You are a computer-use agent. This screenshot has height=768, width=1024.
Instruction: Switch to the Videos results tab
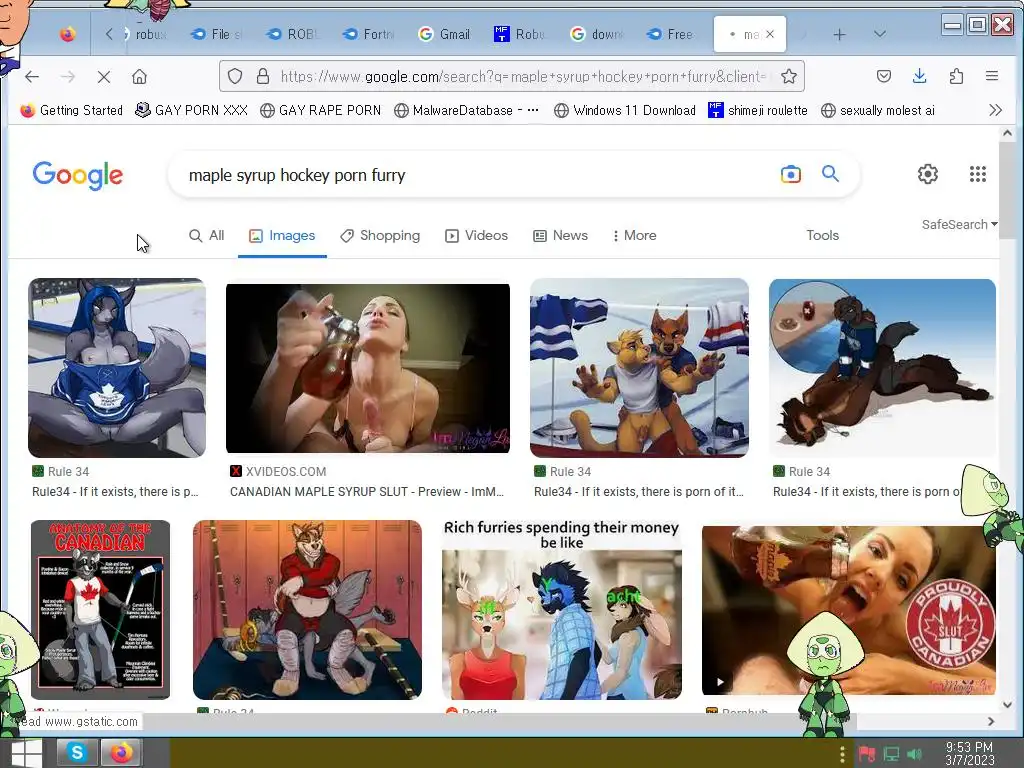(476, 236)
